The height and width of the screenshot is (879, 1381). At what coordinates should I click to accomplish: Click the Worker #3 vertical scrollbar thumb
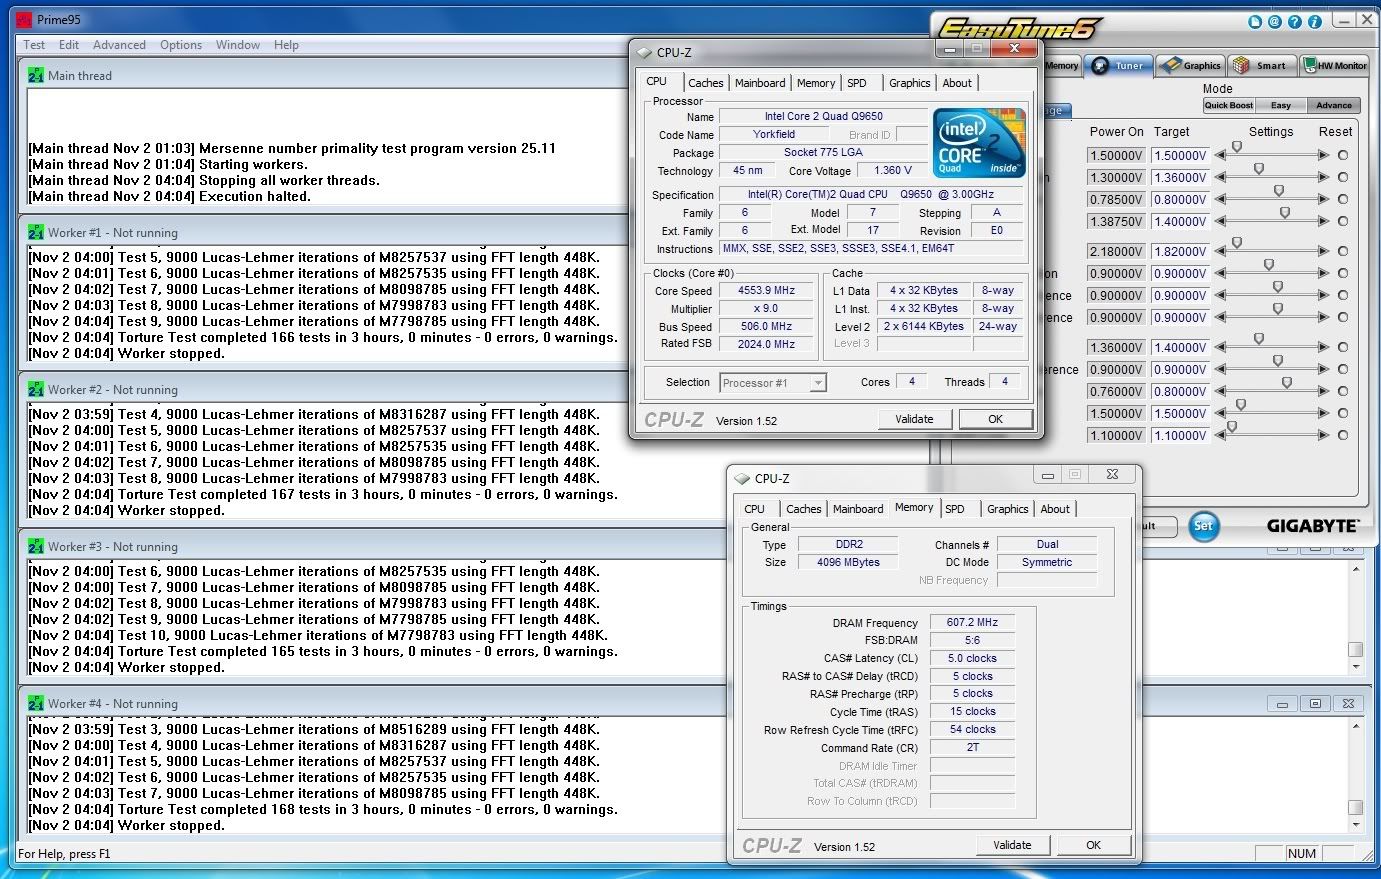[1355, 649]
